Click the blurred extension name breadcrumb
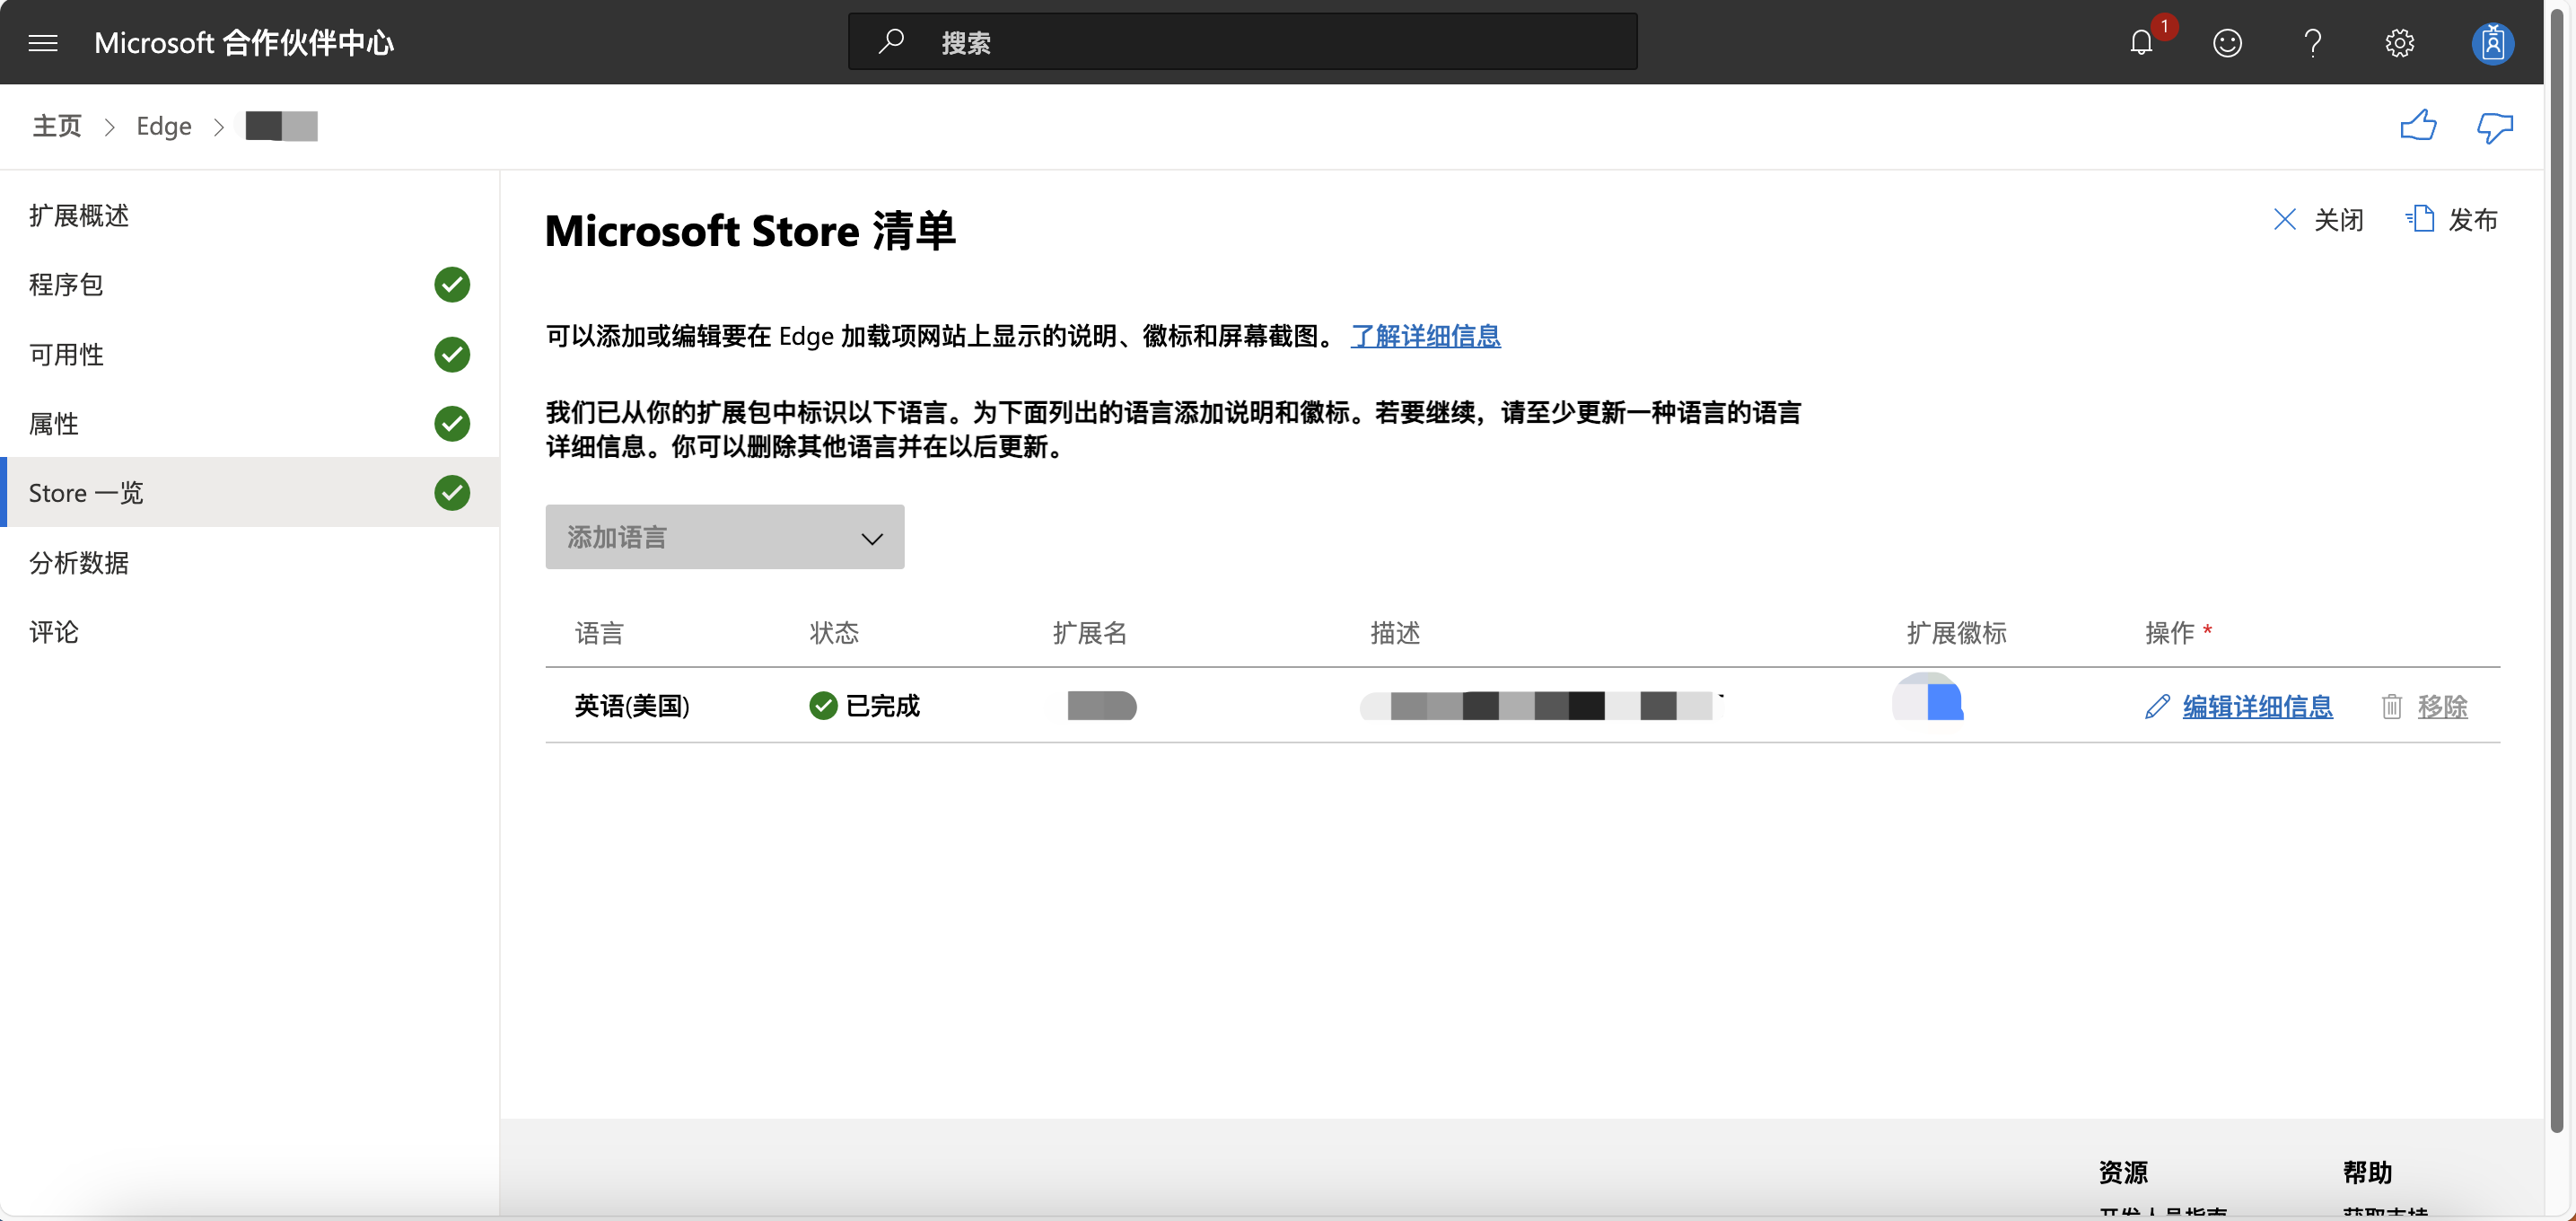The height and width of the screenshot is (1221, 2576). point(281,126)
